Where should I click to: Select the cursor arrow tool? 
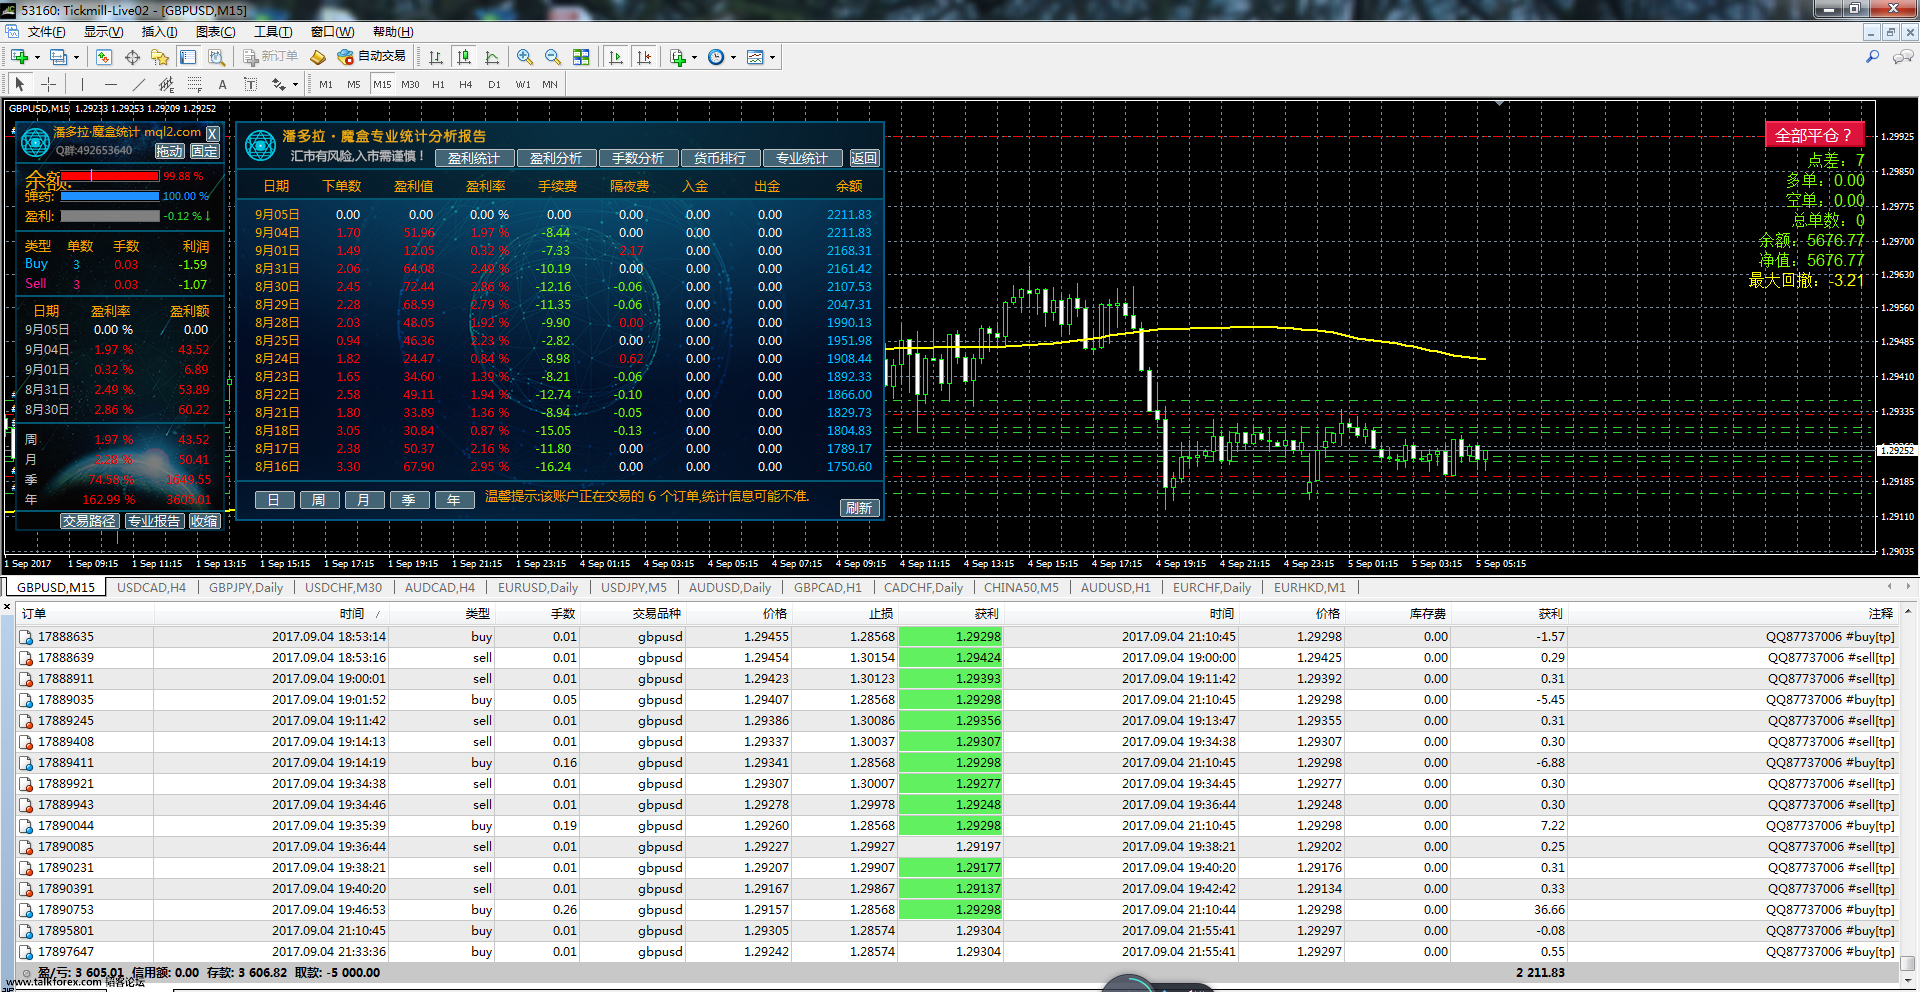tap(20, 84)
